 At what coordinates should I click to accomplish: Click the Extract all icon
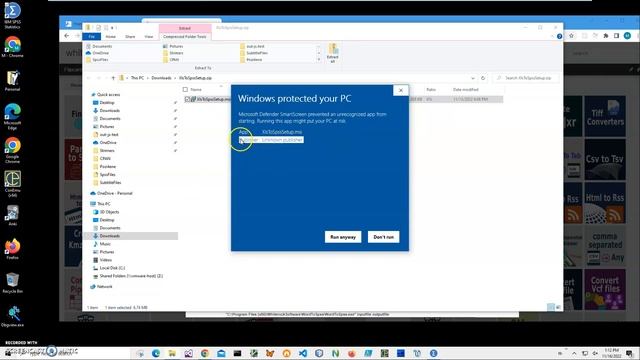(333, 53)
